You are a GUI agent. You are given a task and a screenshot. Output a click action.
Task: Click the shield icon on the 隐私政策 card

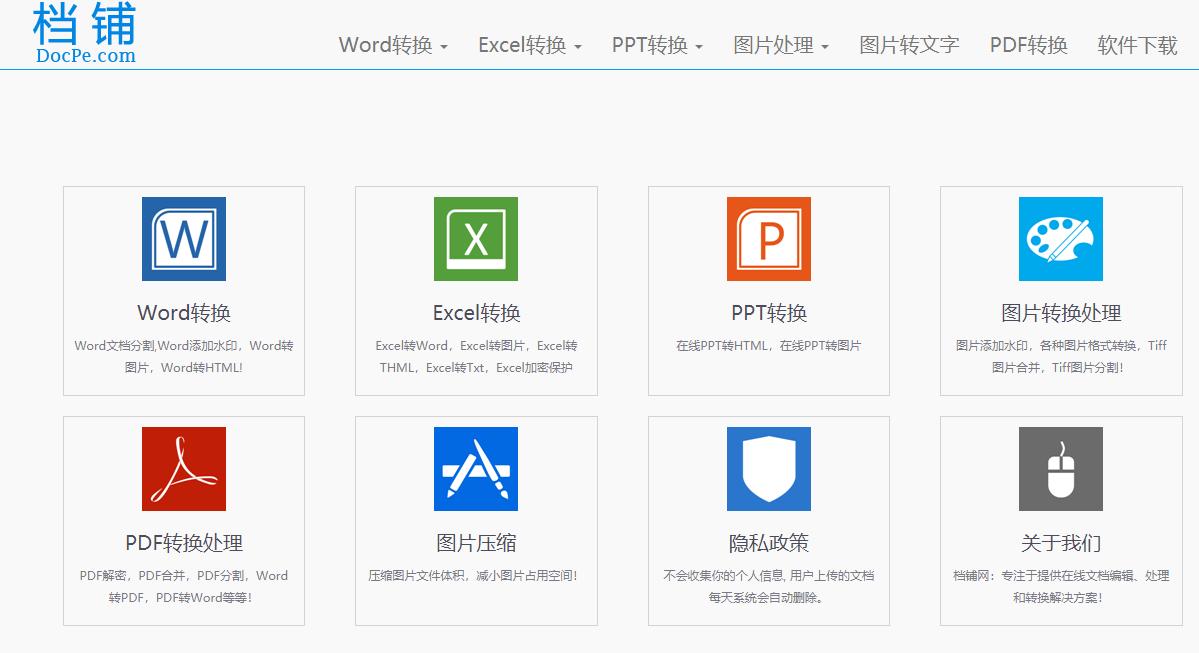[768, 468]
